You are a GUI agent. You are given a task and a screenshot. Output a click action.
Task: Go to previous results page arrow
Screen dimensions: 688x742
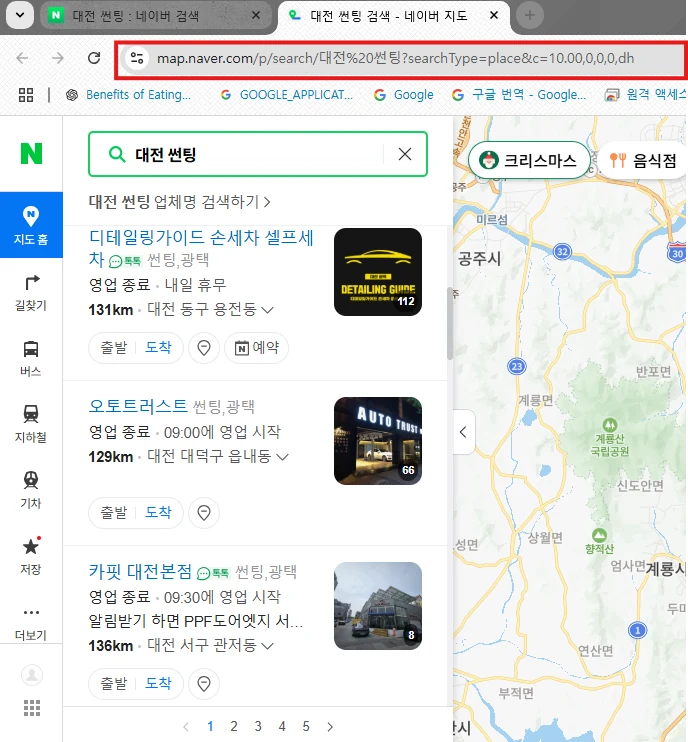pos(186,726)
